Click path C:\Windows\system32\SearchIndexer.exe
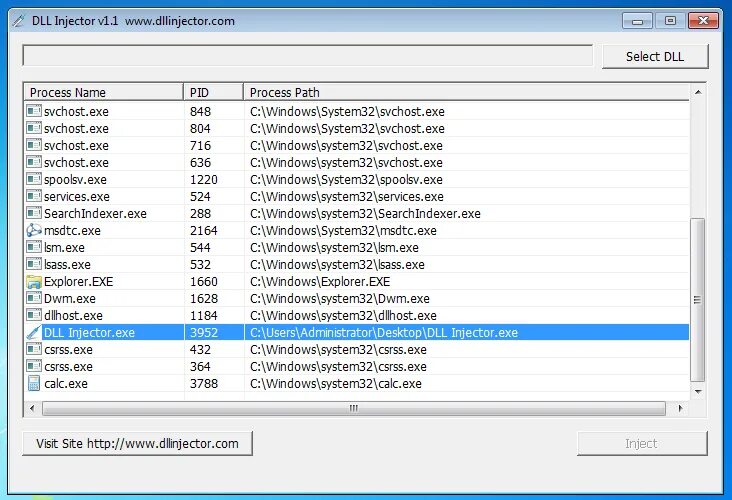This screenshot has height=500, width=732. (365, 214)
